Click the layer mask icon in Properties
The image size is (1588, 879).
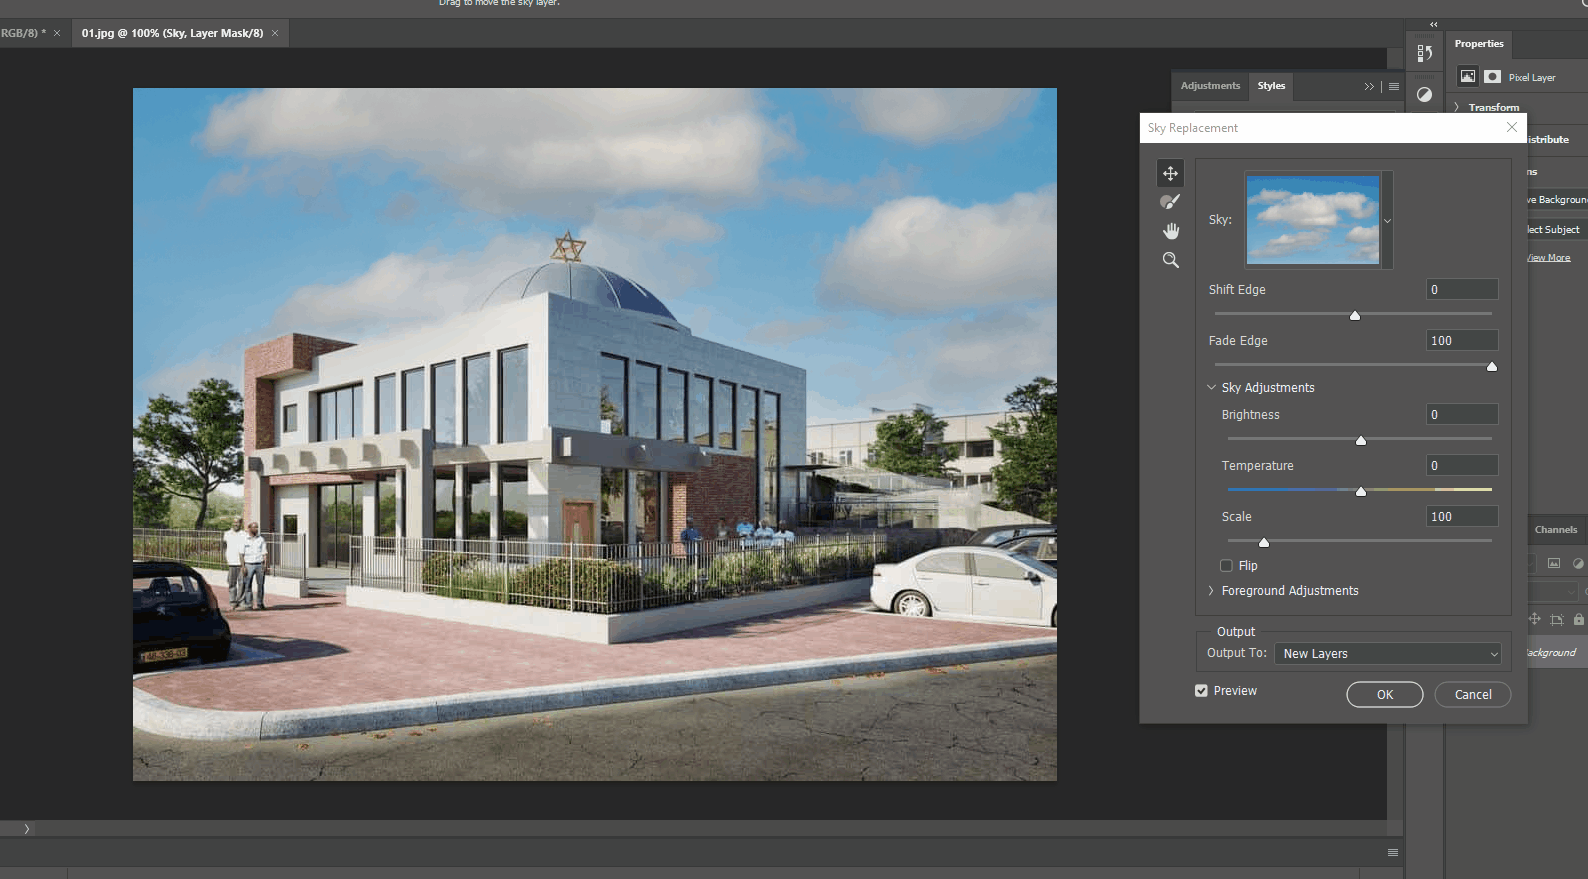click(x=1492, y=76)
